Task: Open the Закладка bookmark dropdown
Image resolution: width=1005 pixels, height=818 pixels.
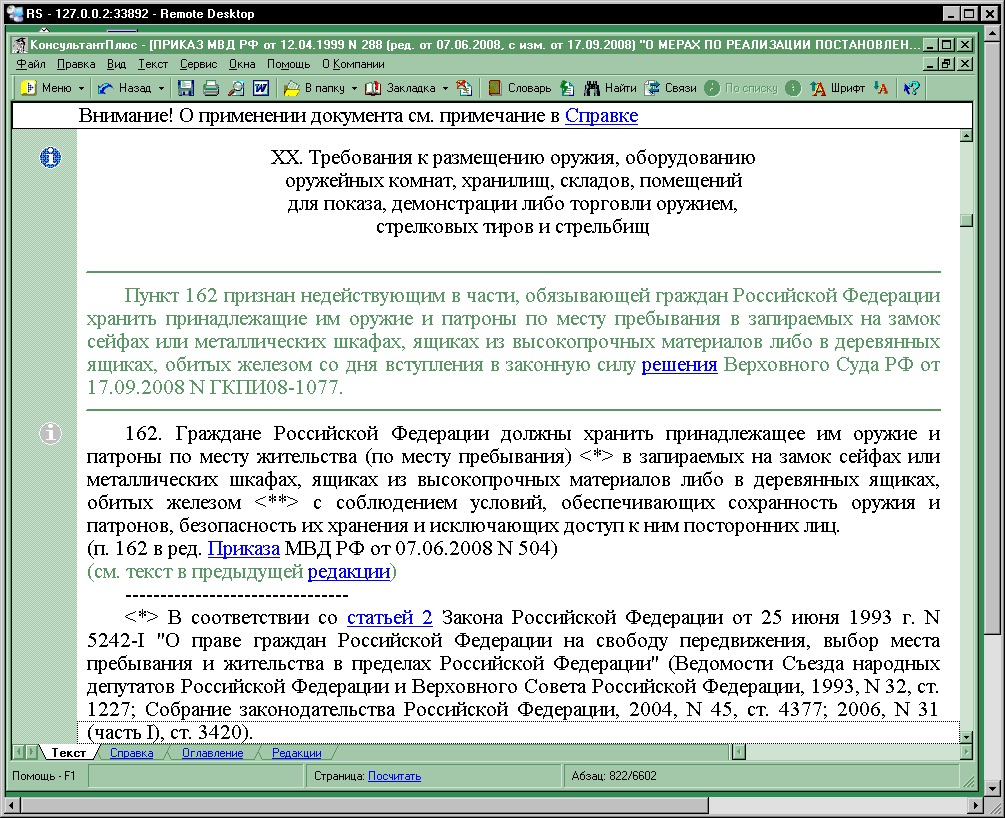Action: coord(445,88)
